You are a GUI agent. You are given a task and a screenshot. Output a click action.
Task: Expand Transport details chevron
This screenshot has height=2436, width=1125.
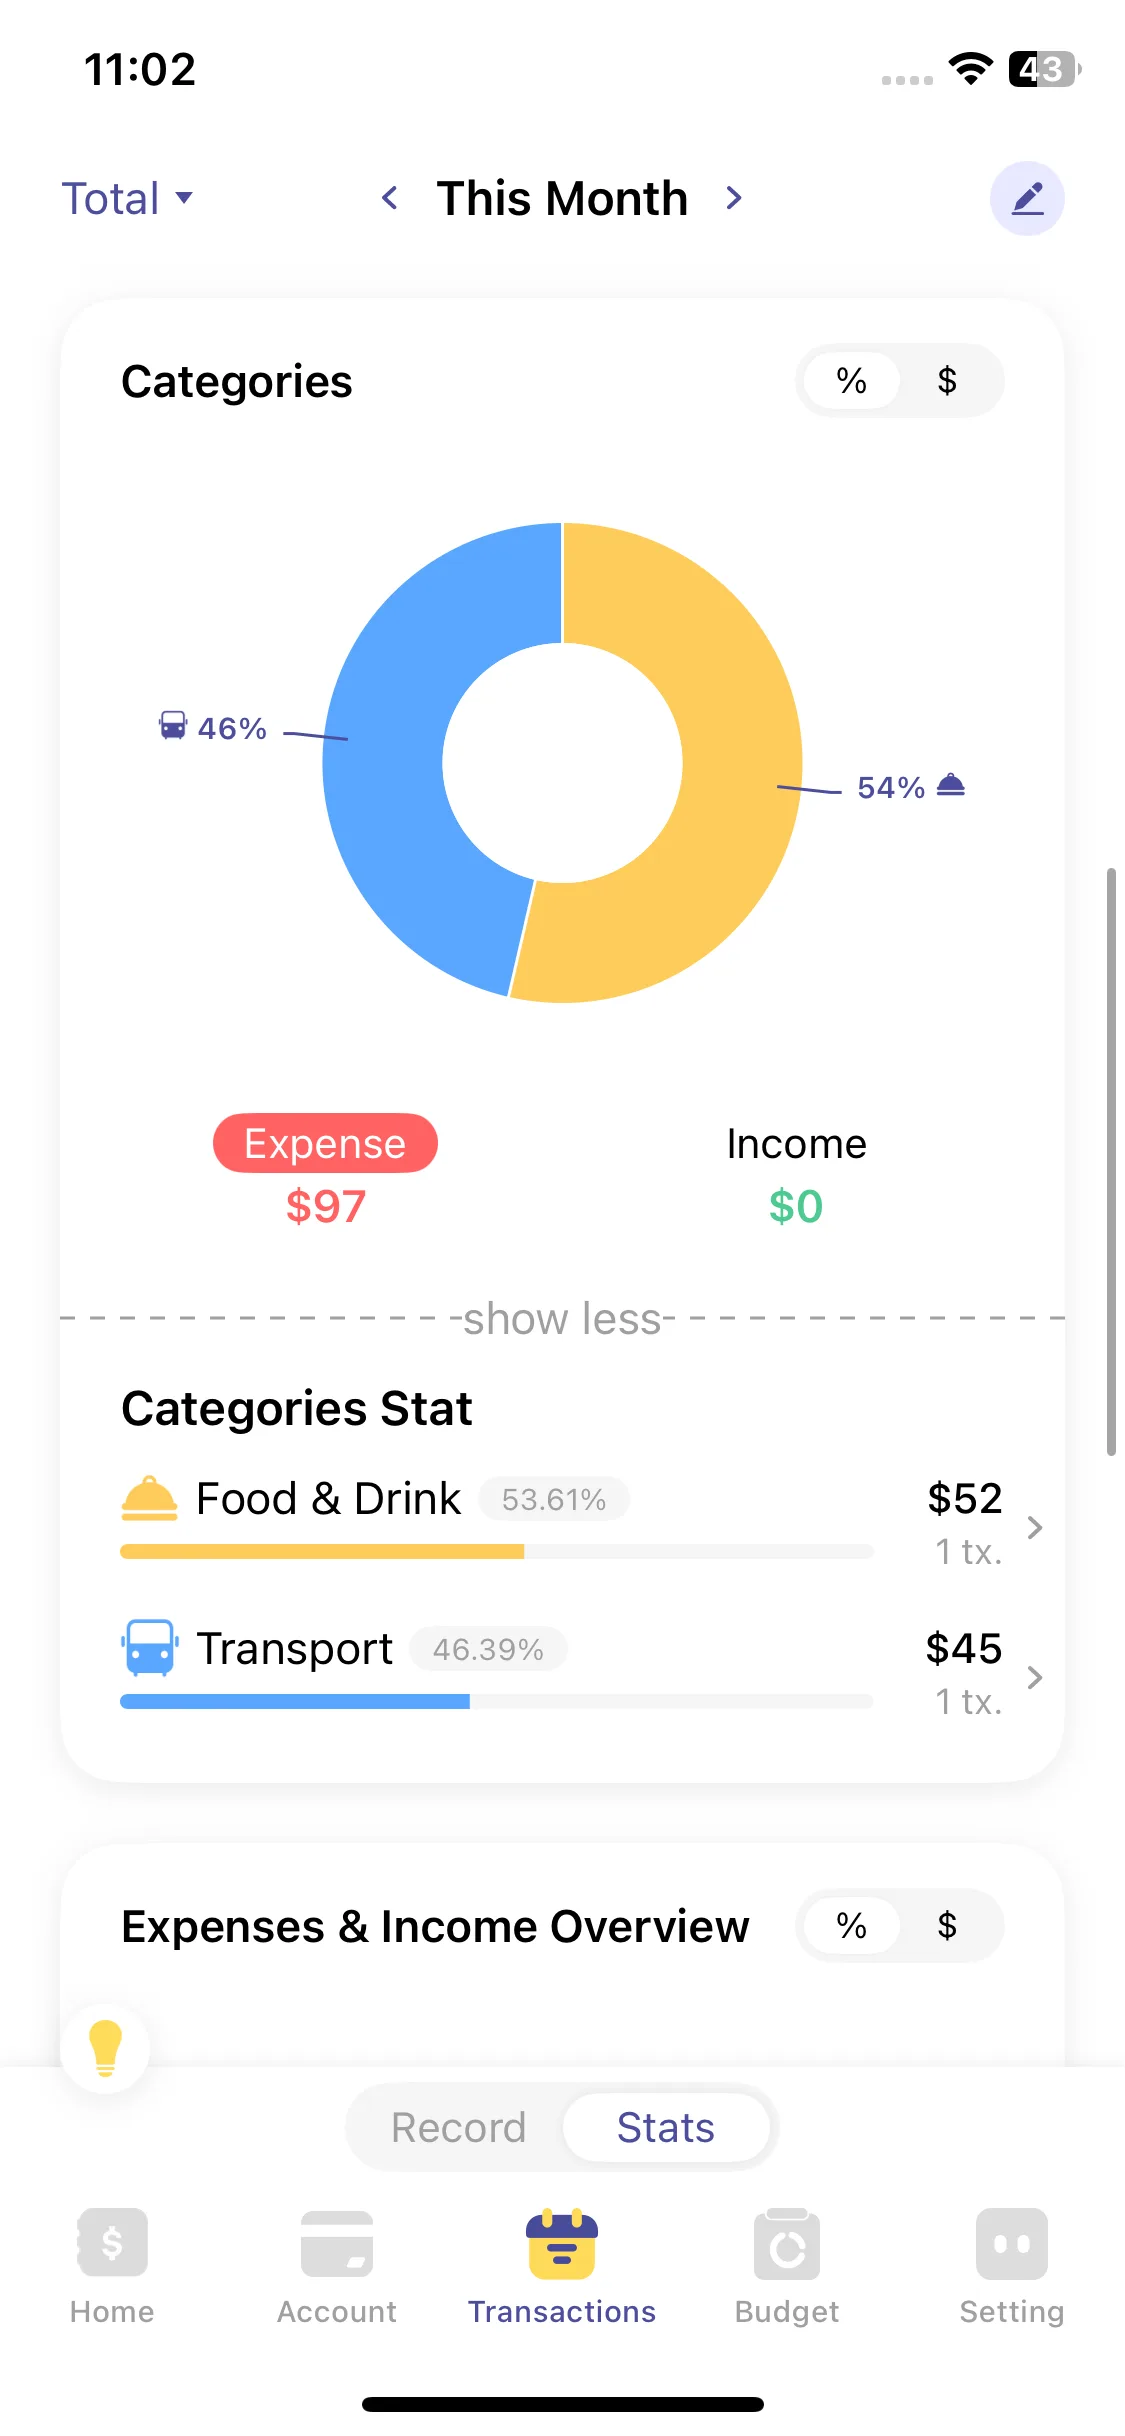pyautogui.click(x=1035, y=1677)
